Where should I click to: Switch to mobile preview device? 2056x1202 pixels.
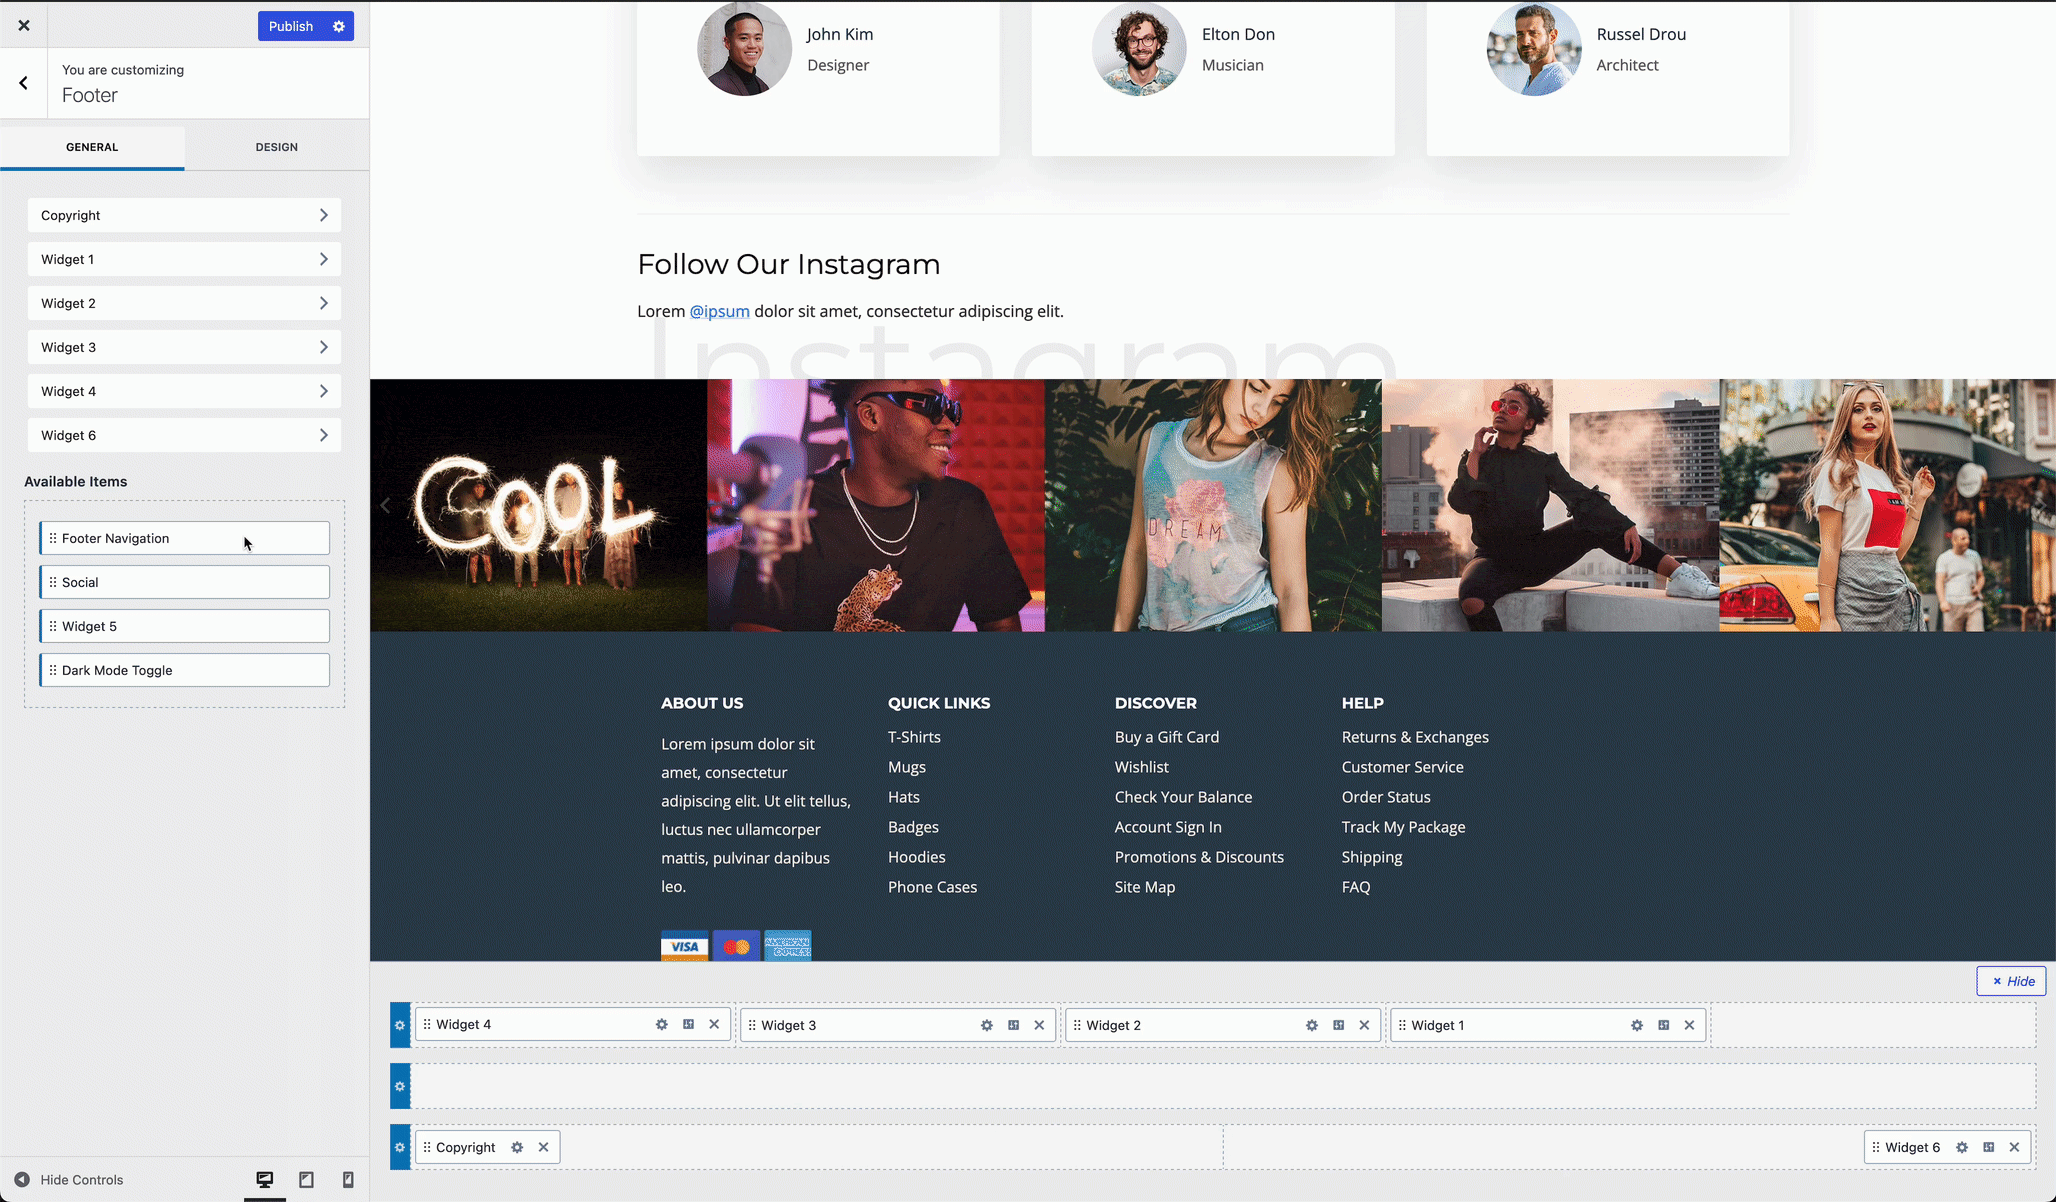pyautogui.click(x=348, y=1180)
